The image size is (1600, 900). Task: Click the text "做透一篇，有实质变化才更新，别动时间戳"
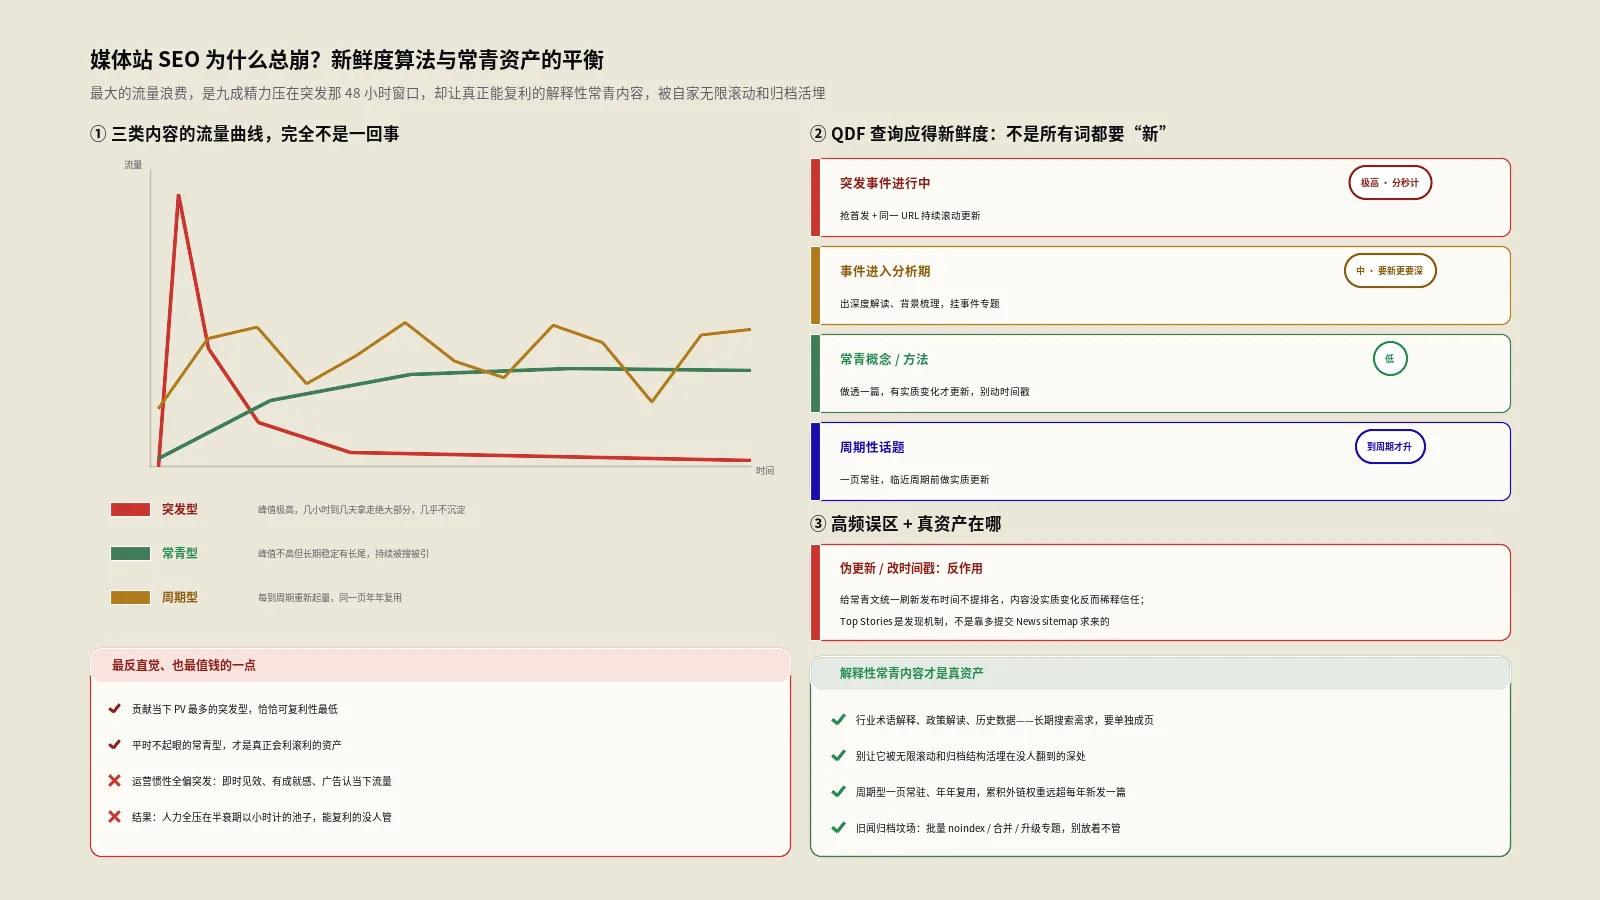[935, 392]
